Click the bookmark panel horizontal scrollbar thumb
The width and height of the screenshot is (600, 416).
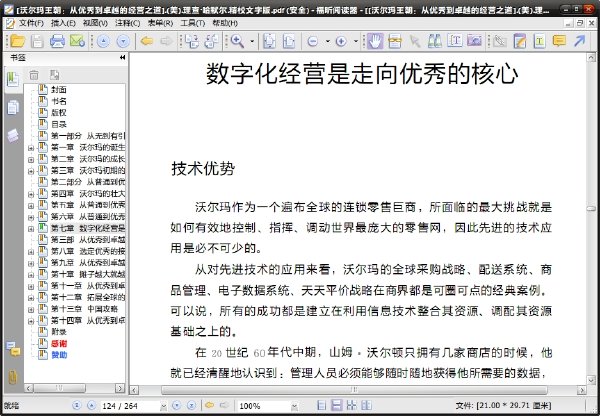pyautogui.click(x=59, y=388)
